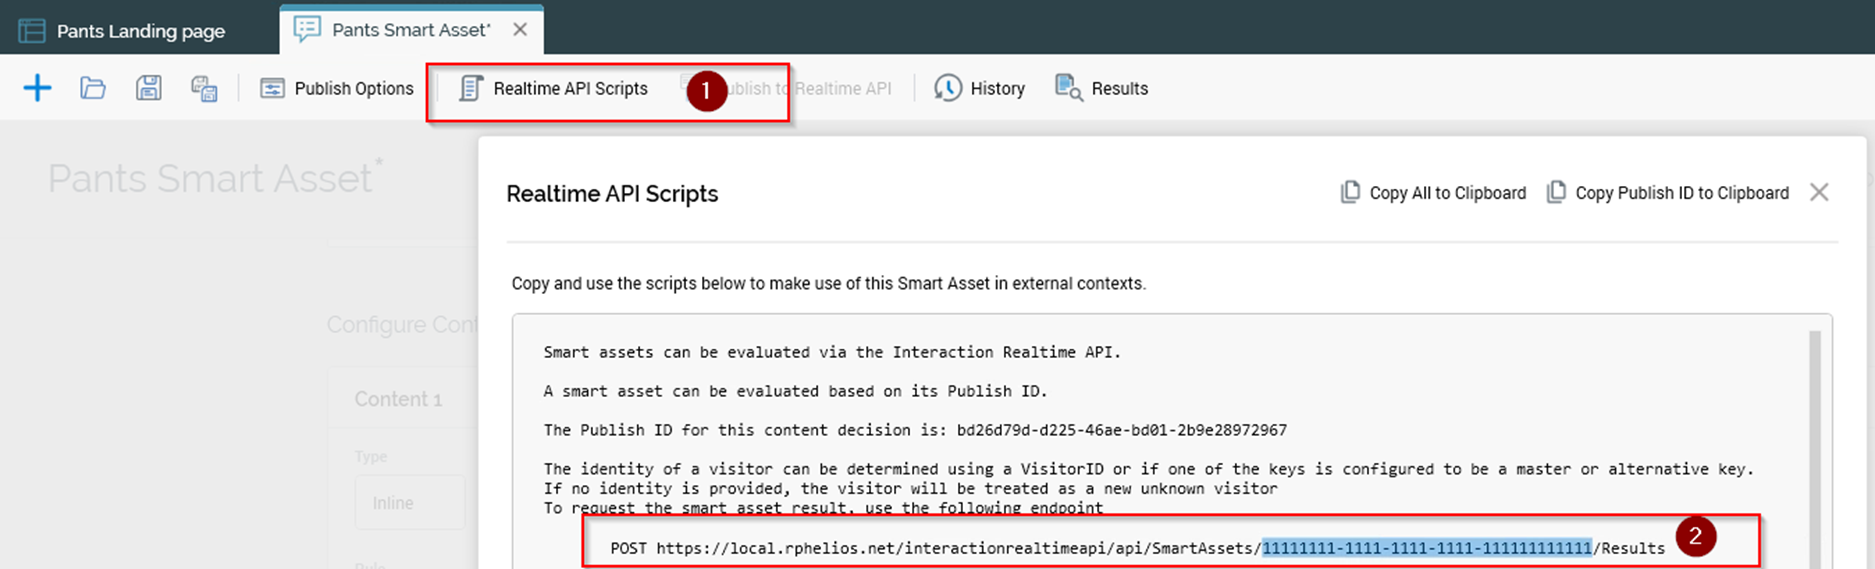
Task: Show the Realtime API Scripts
Action: pos(553,88)
